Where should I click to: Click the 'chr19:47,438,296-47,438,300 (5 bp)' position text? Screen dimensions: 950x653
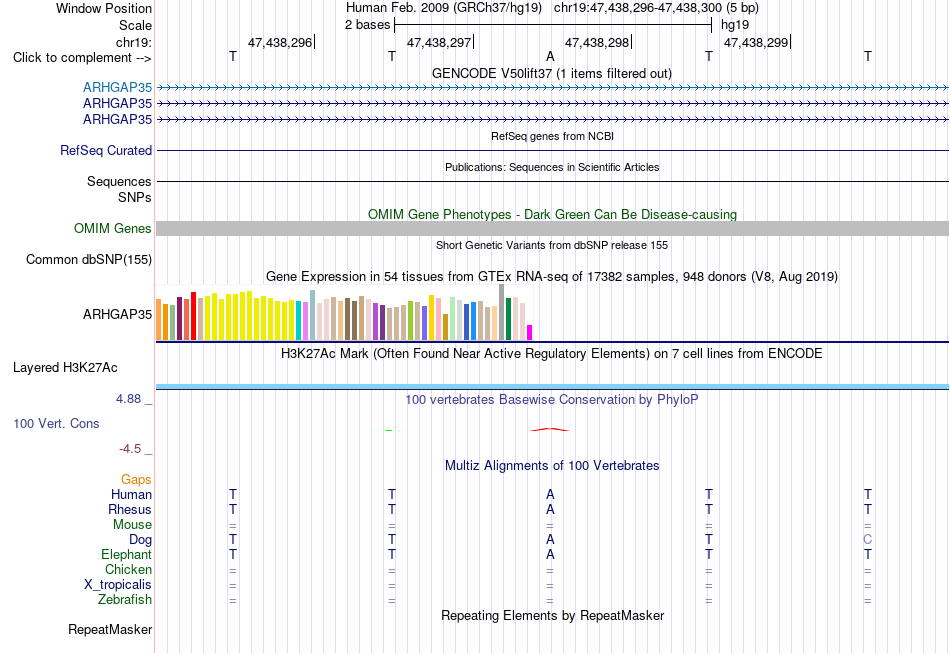coord(656,8)
